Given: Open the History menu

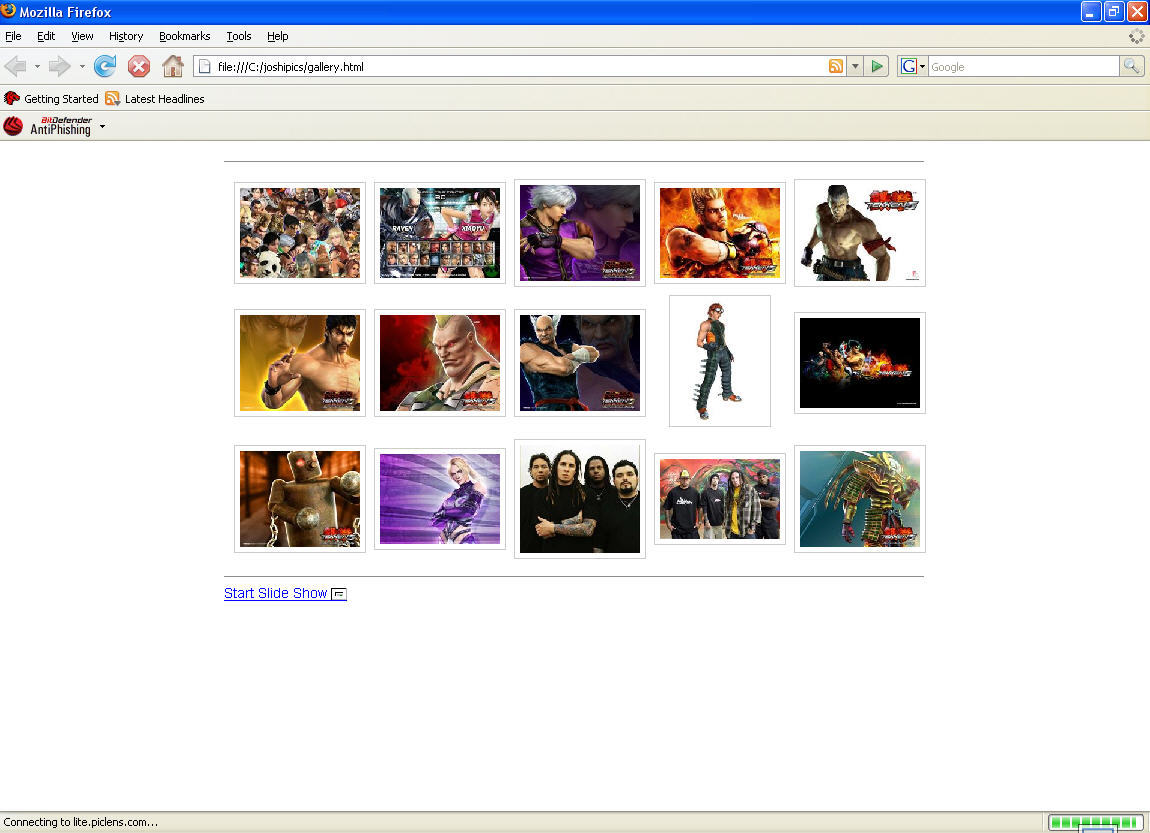Looking at the screenshot, I should coord(125,36).
